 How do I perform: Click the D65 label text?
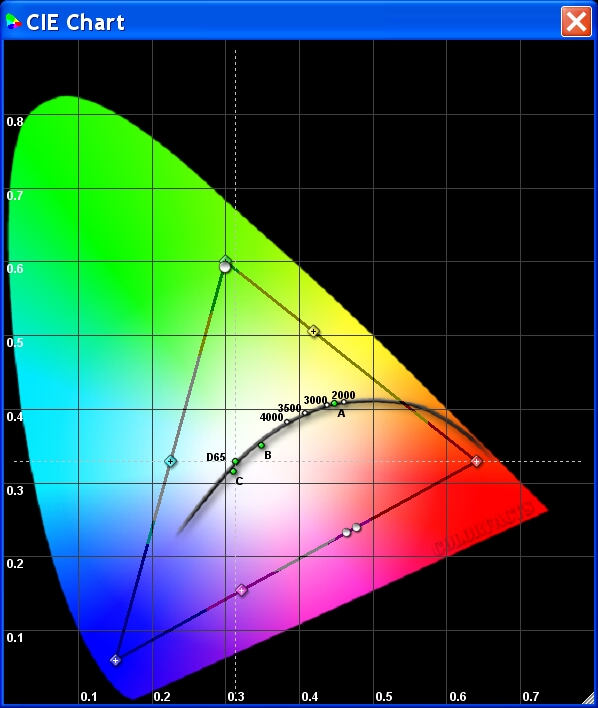[x=216, y=457]
